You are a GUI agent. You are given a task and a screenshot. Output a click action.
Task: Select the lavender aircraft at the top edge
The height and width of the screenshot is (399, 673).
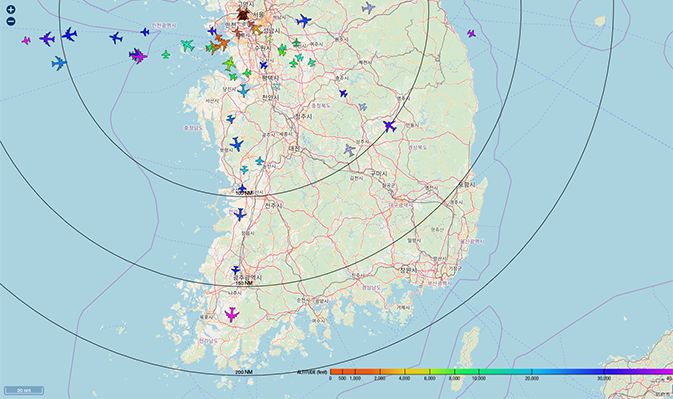[368, 8]
